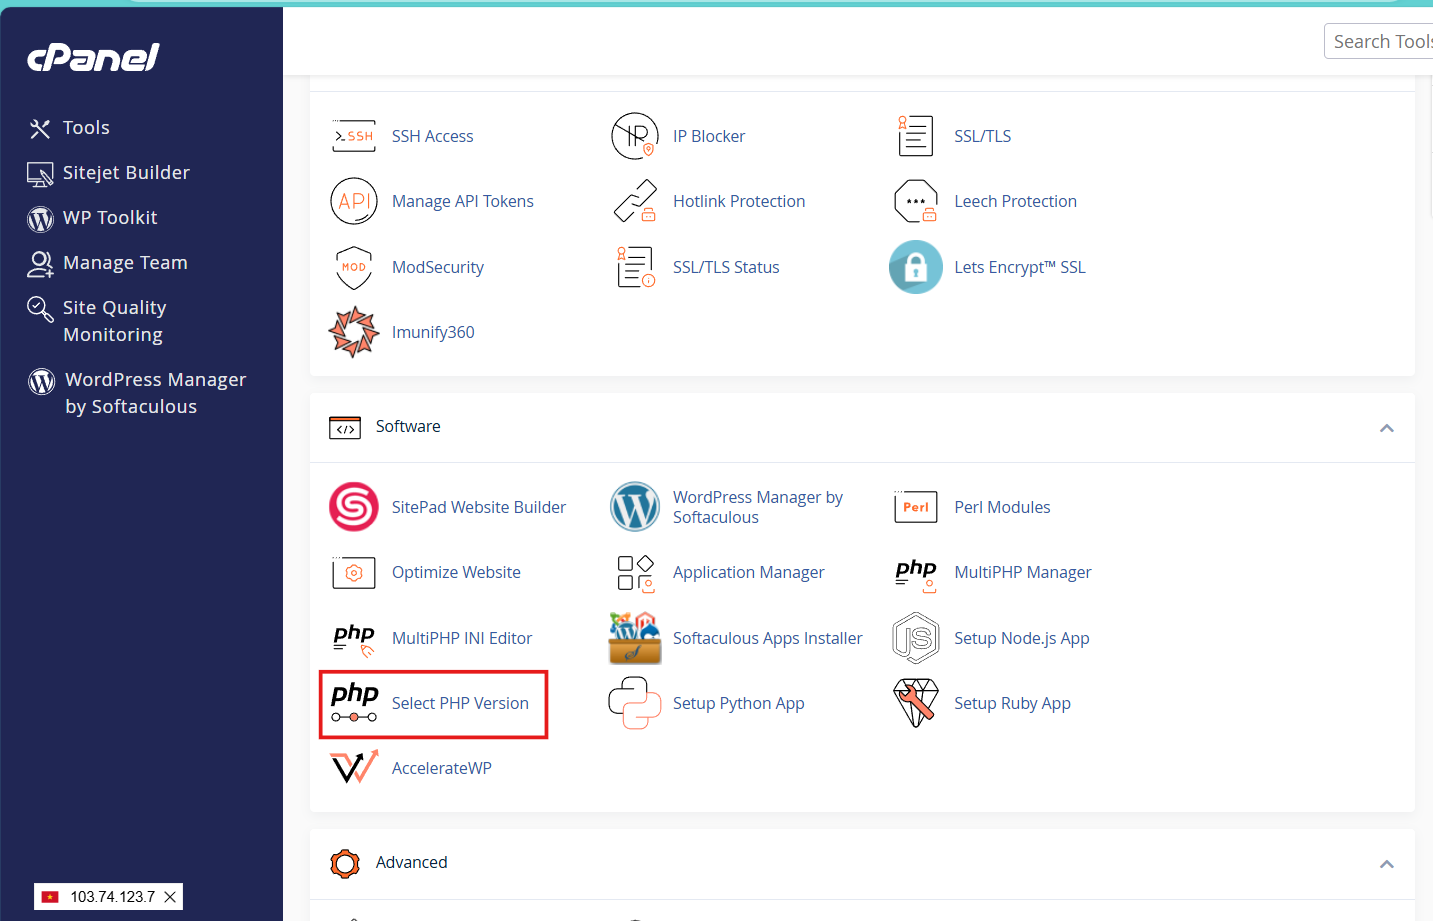The width and height of the screenshot is (1433, 921).
Task: Click the Advanced section gear icon
Action: (345, 863)
